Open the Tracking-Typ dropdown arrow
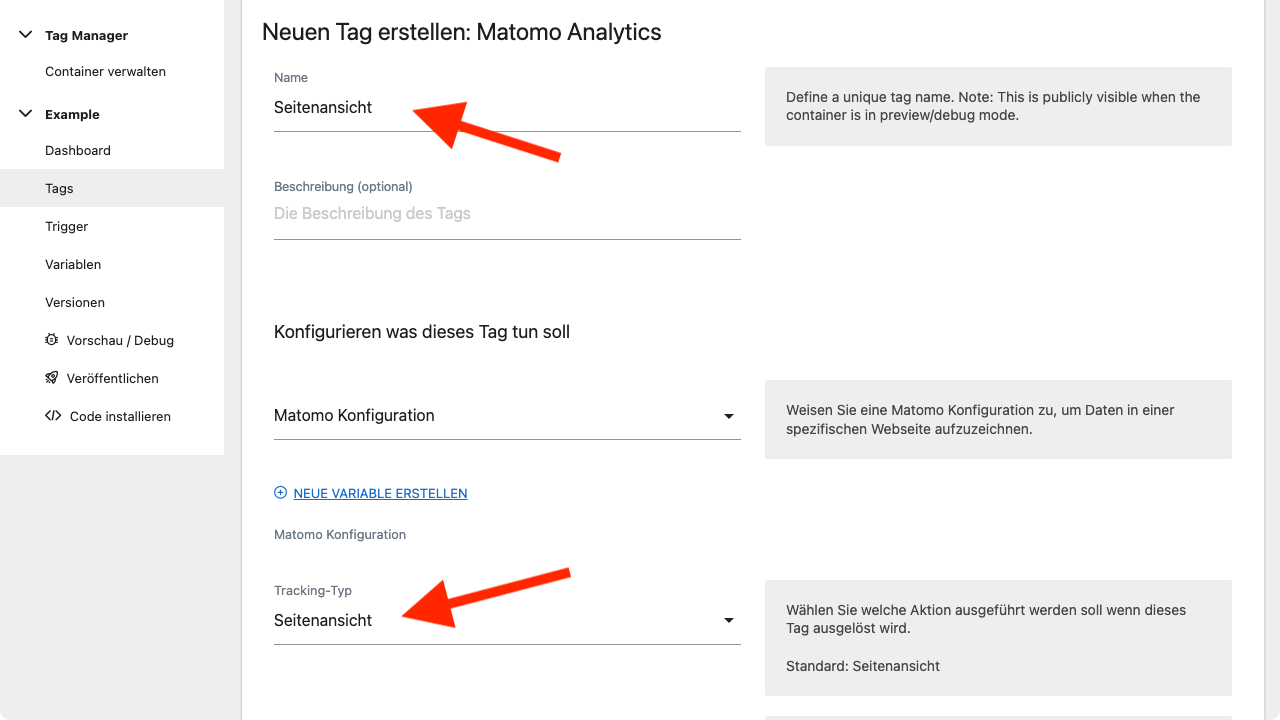 [x=729, y=621]
